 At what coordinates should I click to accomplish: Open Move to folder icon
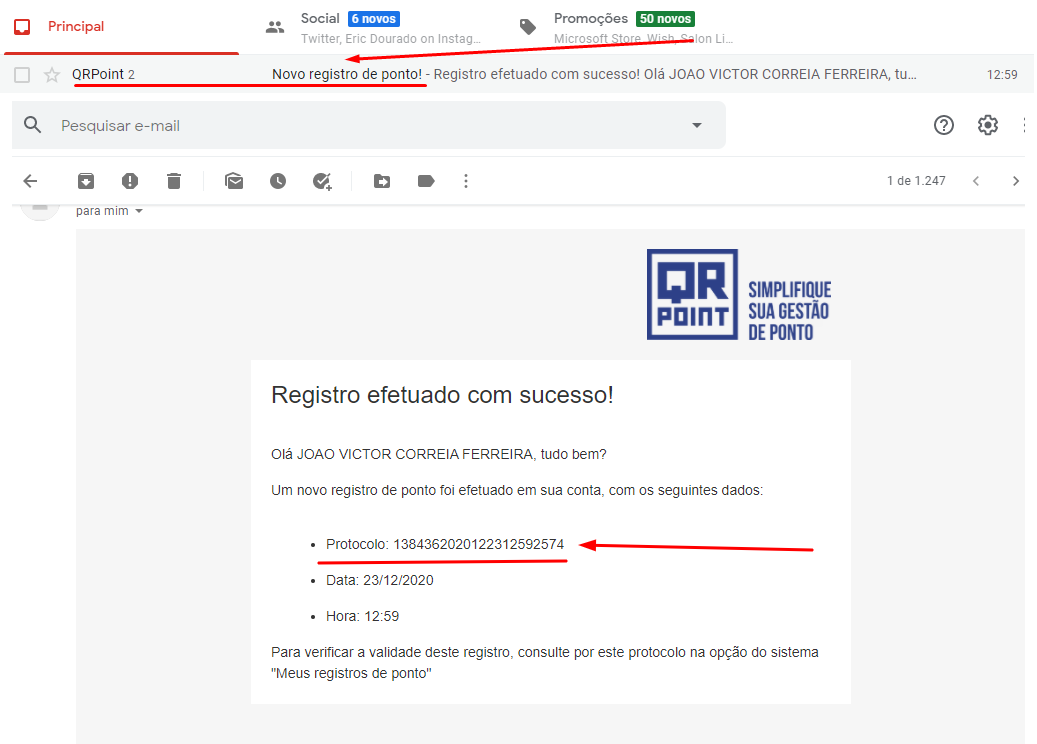(x=382, y=181)
